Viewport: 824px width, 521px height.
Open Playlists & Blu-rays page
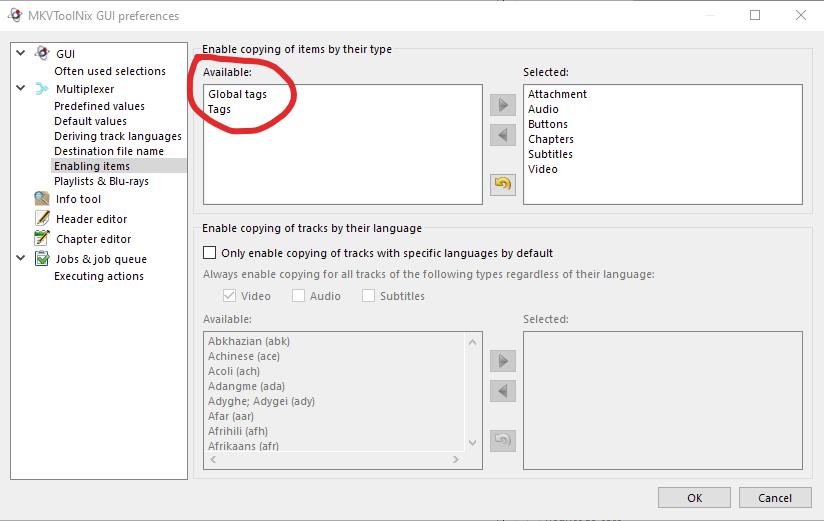click(101, 181)
